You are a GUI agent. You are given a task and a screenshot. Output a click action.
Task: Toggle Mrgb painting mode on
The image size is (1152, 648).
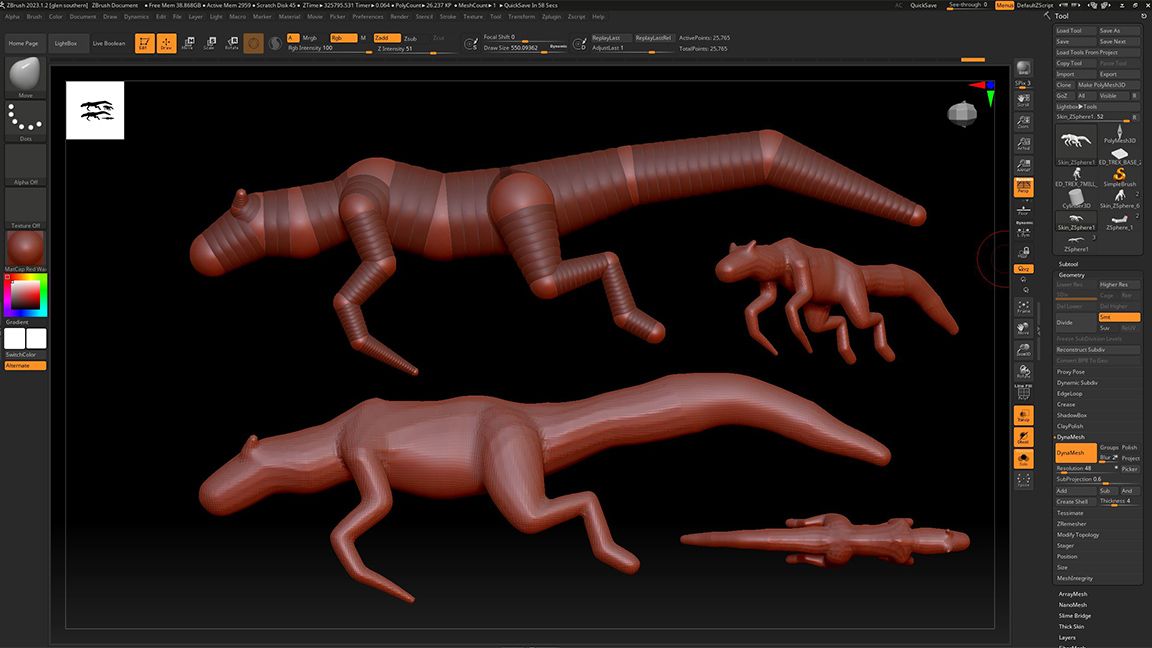pyautogui.click(x=310, y=38)
